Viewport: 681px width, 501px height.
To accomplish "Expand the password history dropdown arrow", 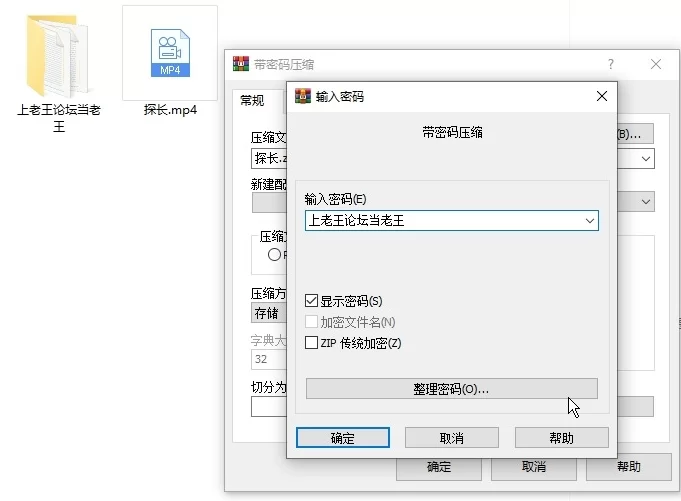I will click(x=589, y=221).
